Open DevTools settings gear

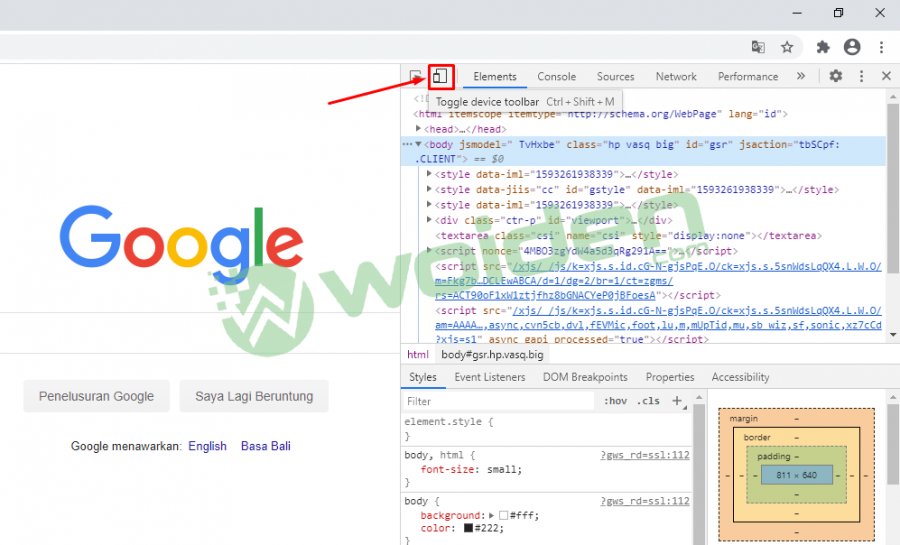836,76
